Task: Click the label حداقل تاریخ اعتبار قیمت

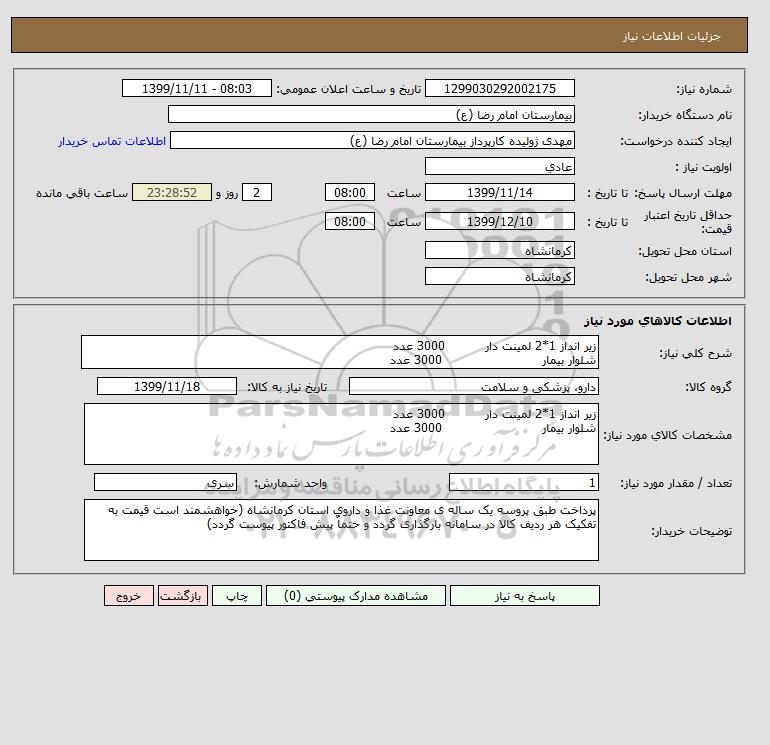Action: tap(688, 222)
